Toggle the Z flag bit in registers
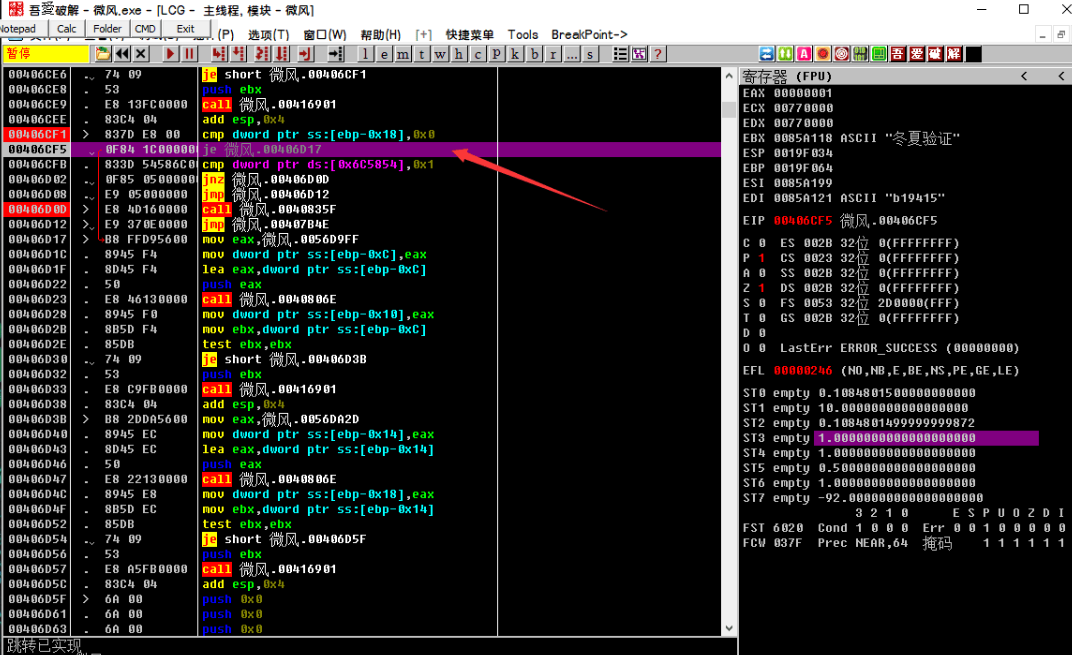Screen dimensions: 1072x655 pyautogui.click(x=761, y=288)
